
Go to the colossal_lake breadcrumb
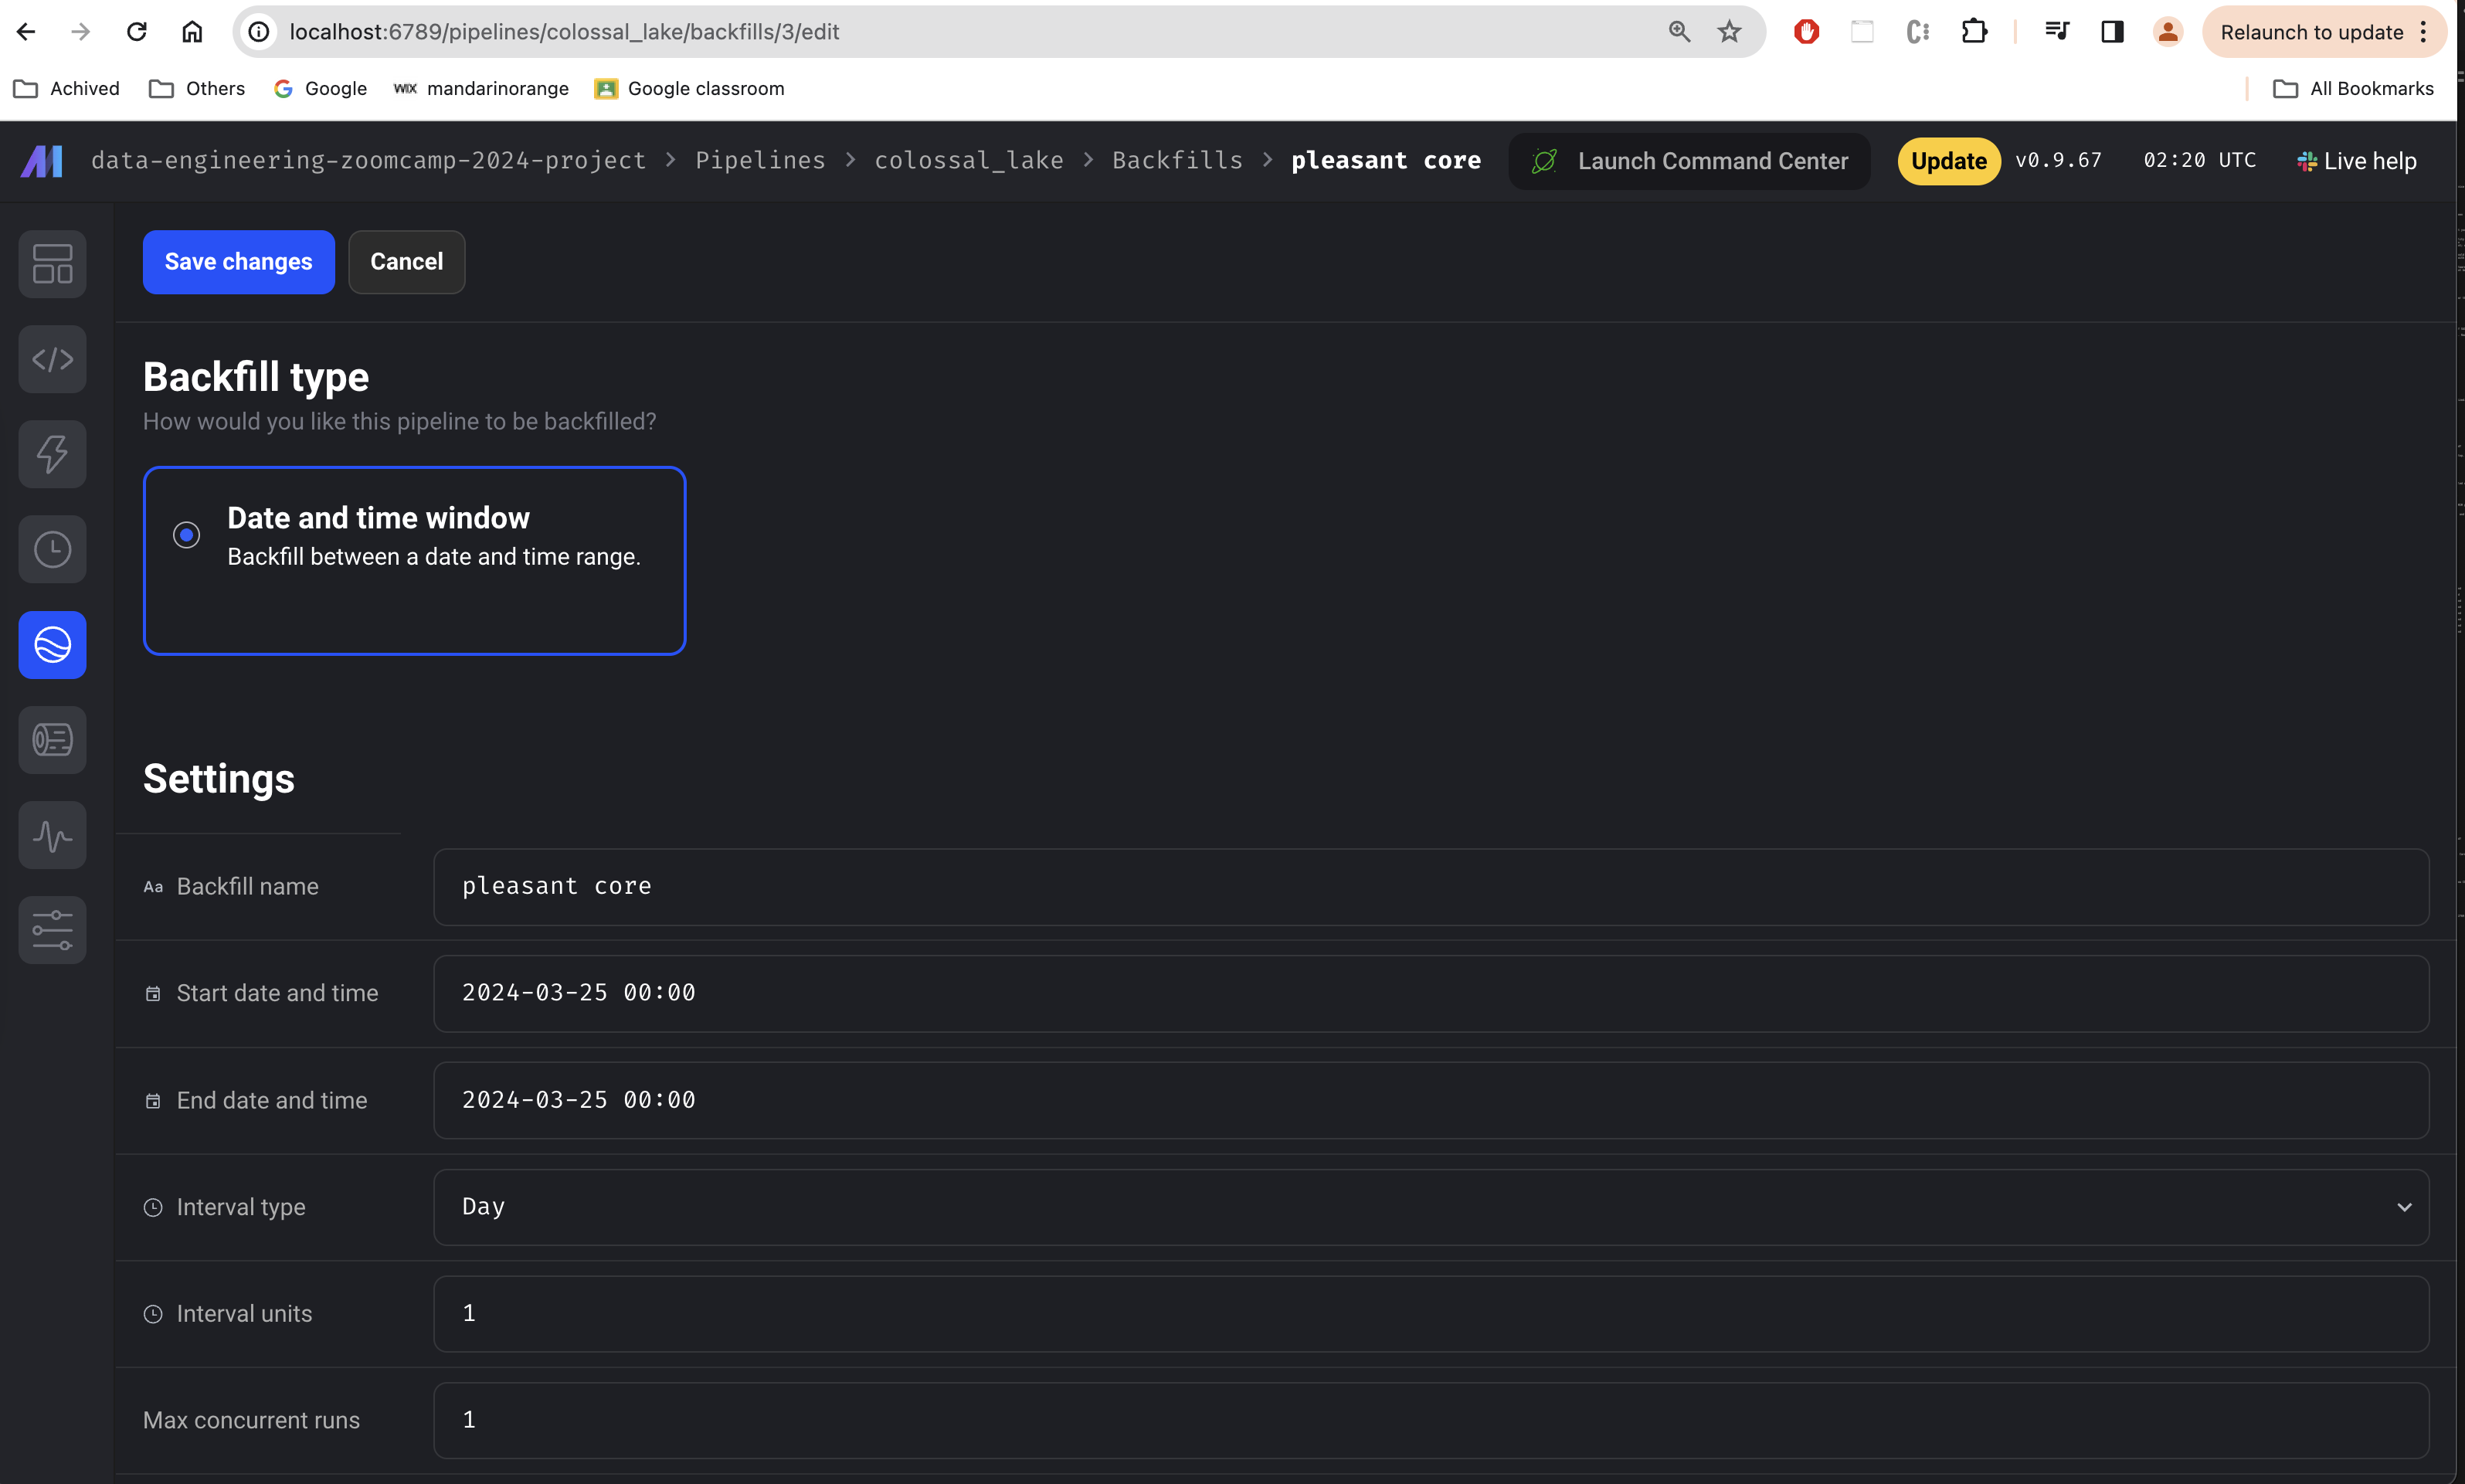(969, 161)
